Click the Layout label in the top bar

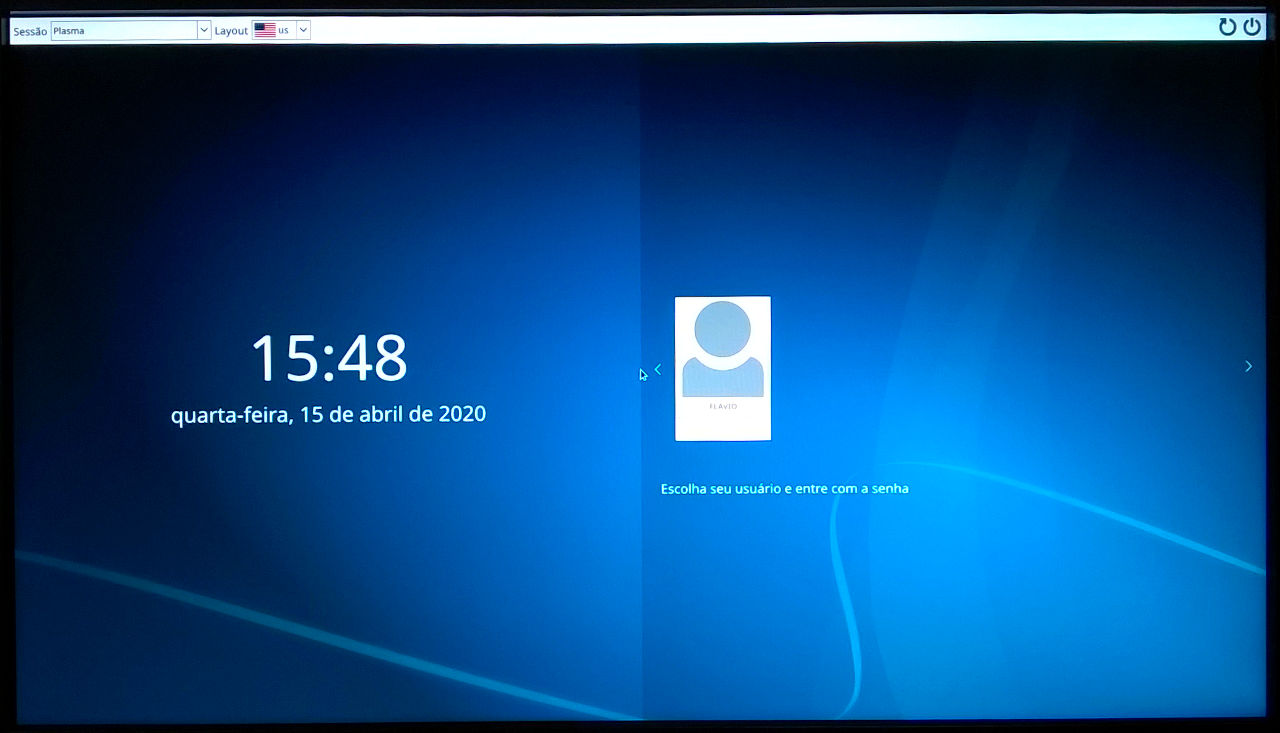coord(230,30)
